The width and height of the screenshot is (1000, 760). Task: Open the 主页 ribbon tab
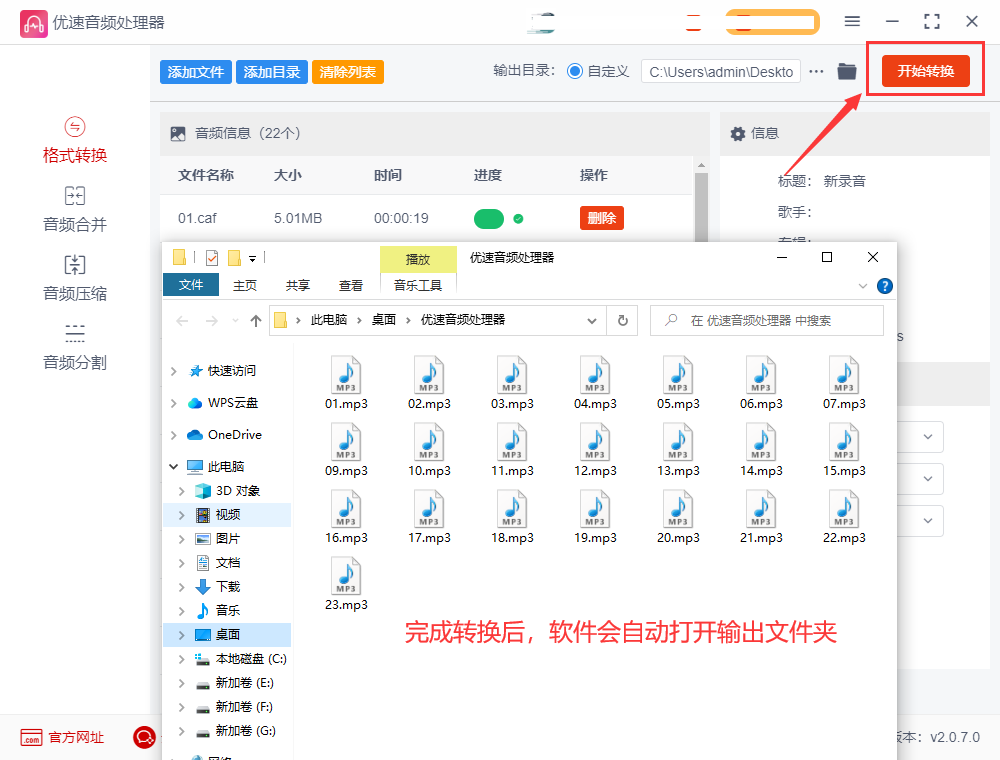245,286
